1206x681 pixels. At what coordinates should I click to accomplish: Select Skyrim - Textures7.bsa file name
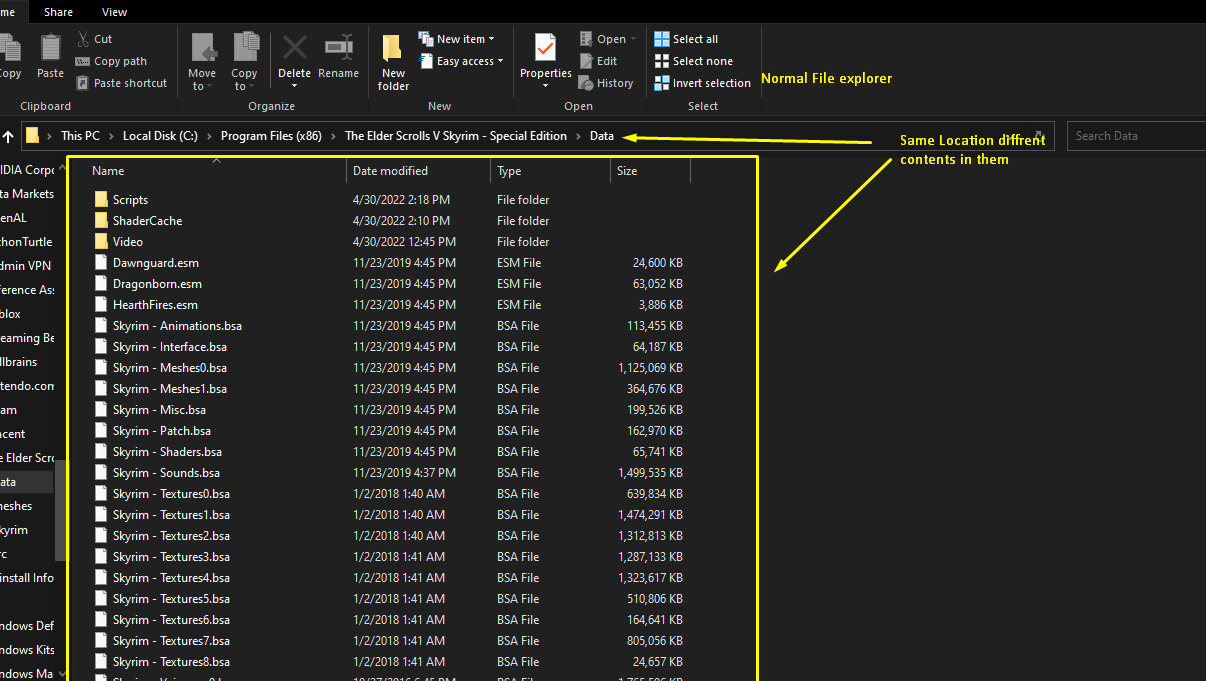coord(171,641)
